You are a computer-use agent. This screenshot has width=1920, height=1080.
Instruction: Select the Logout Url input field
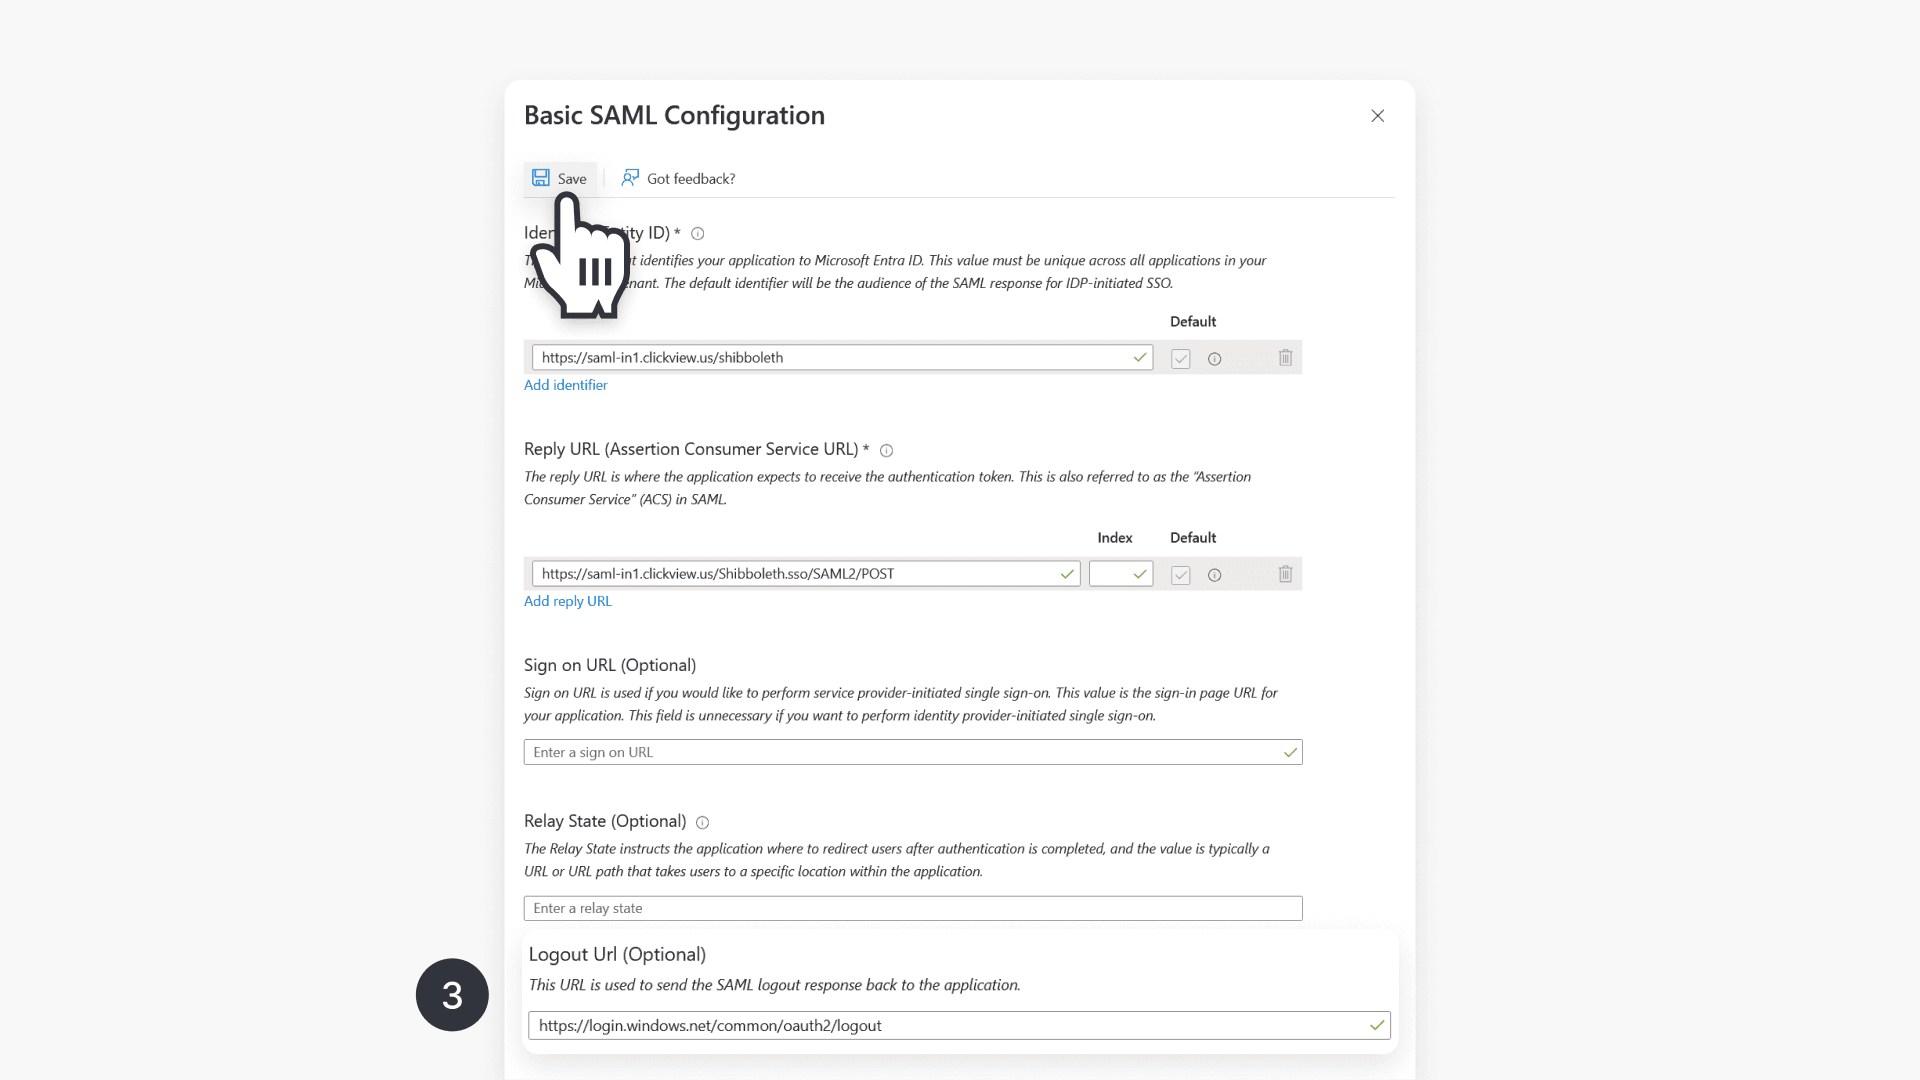958,1025
